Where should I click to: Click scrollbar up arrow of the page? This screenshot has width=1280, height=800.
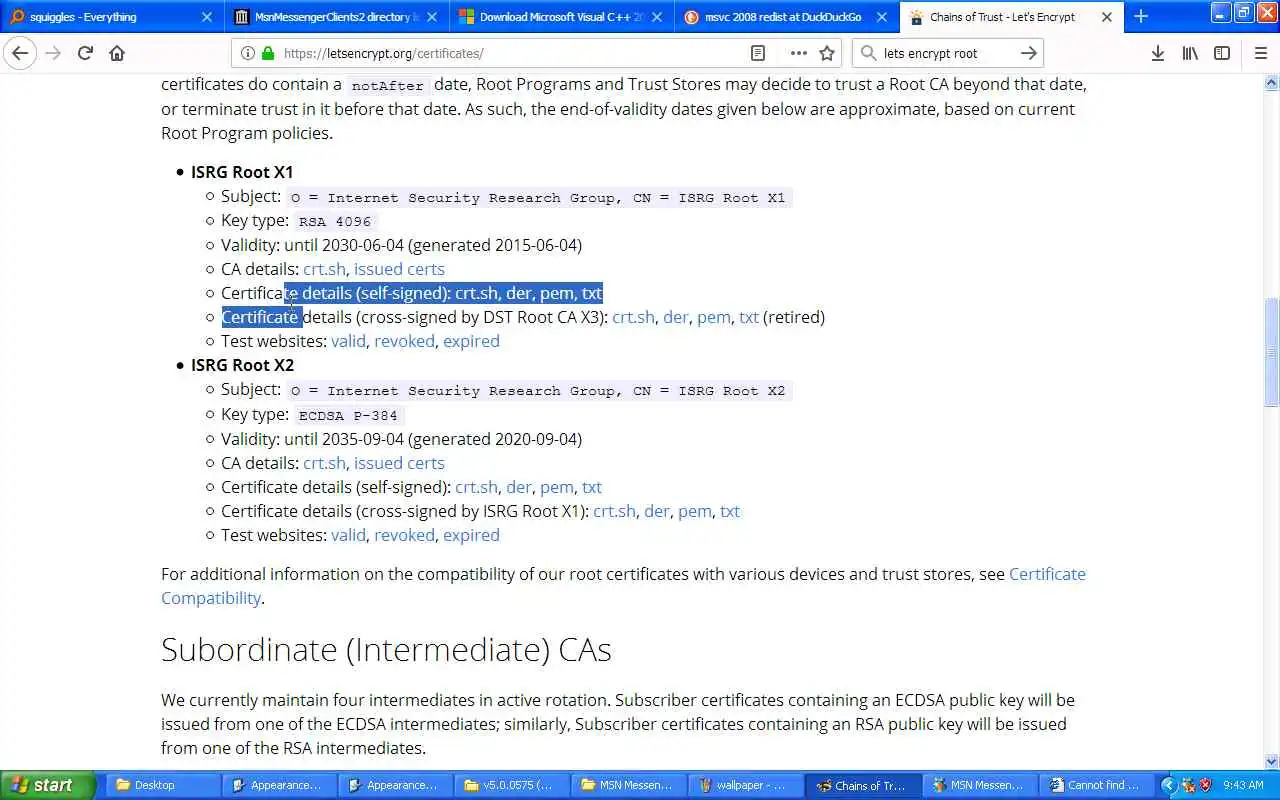1272,82
